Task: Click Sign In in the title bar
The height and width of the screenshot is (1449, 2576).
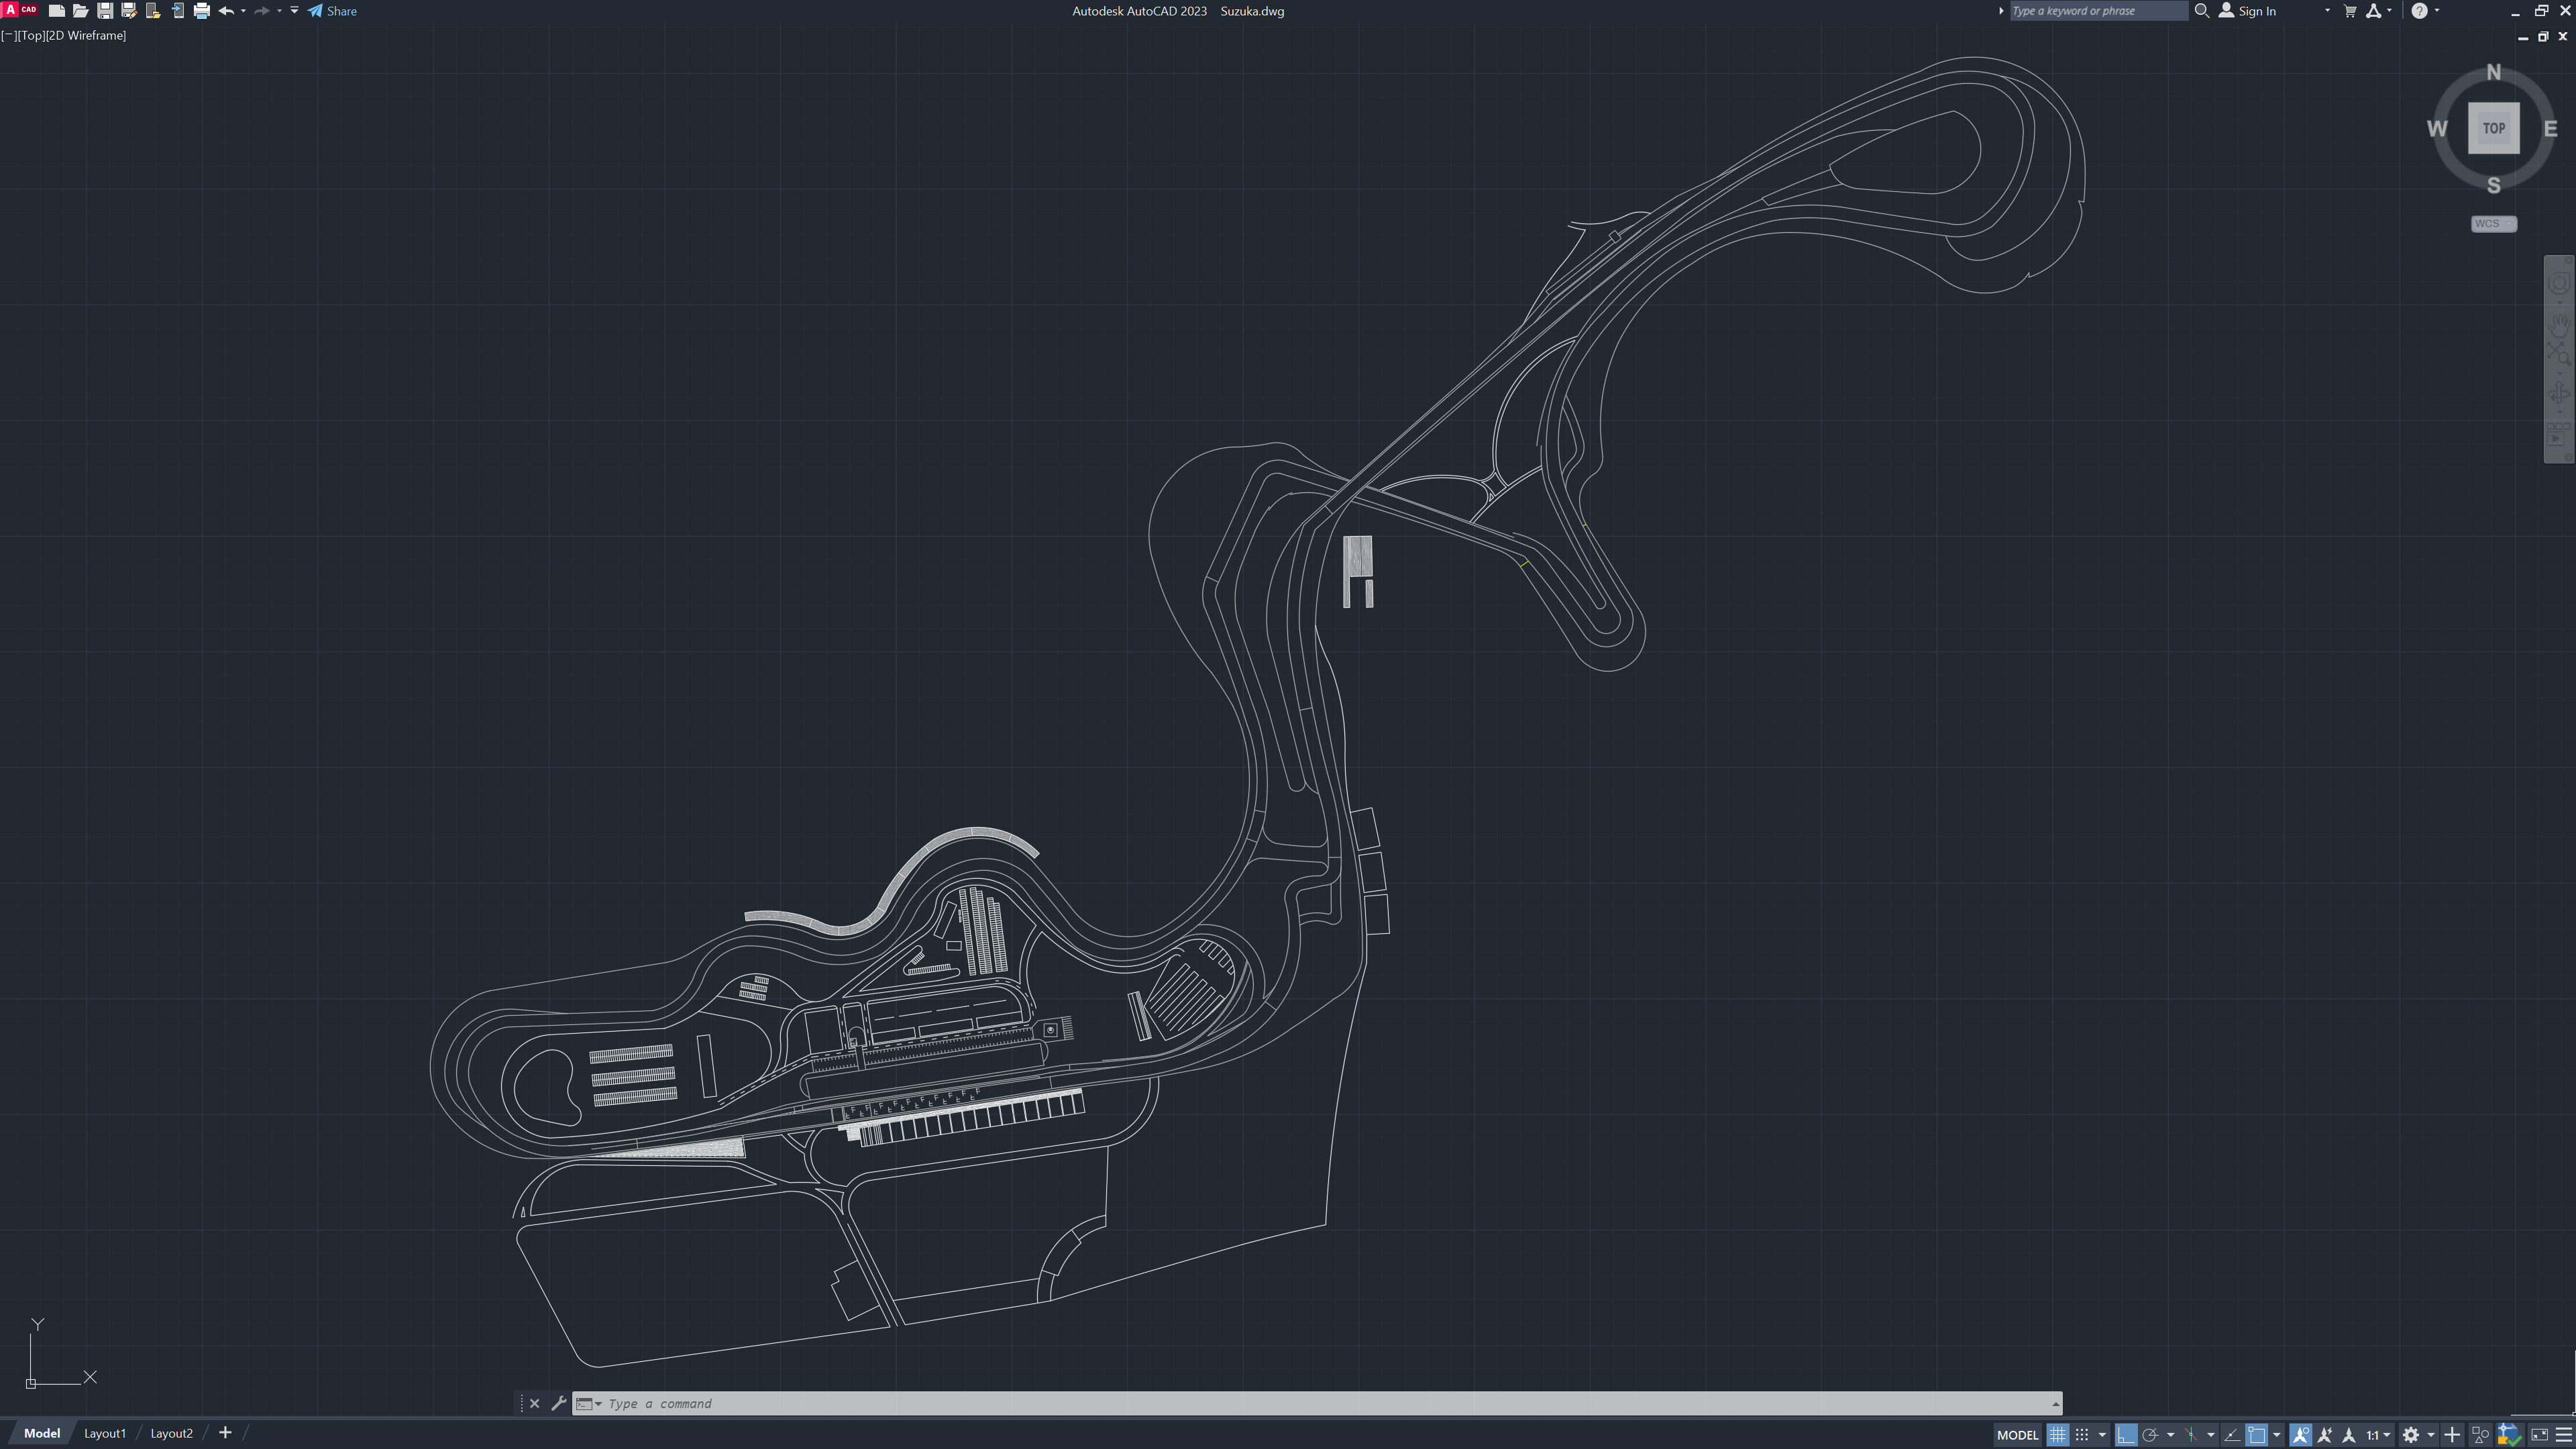Action: (x=2256, y=11)
